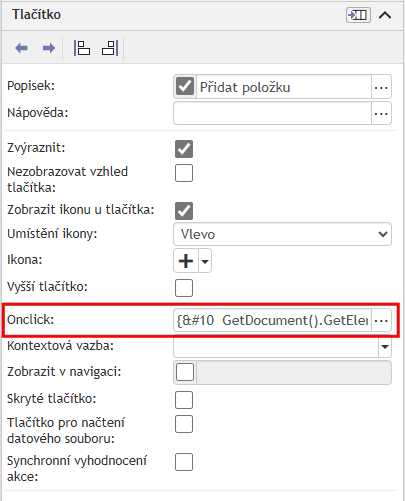Screen dimensions: 405x501
Task: Open ellipsis editor for Popisek field
Action: coord(381,87)
